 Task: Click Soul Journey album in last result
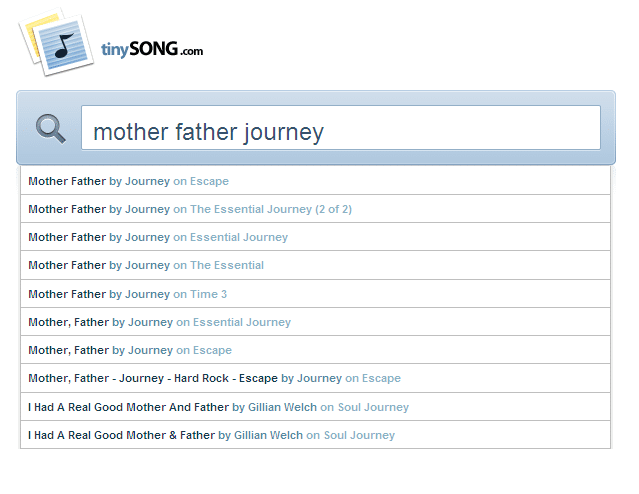(x=359, y=435)
